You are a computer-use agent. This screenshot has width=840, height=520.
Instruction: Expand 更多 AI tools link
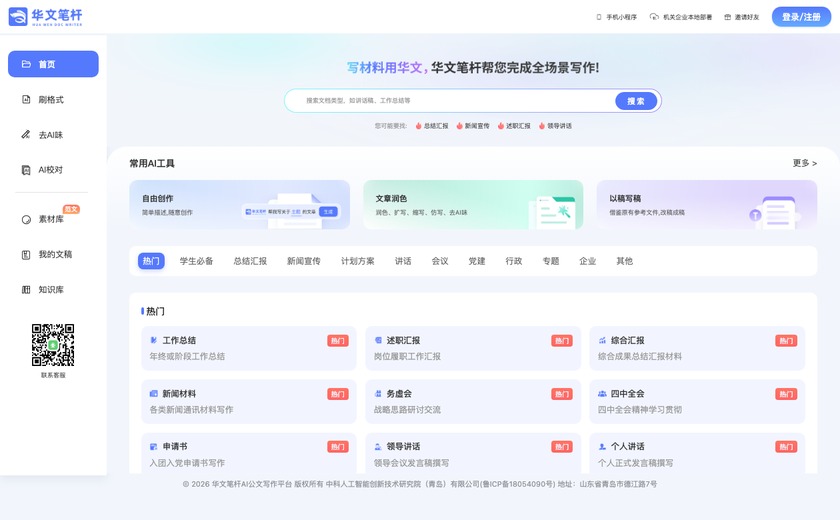tap(805, 163)
